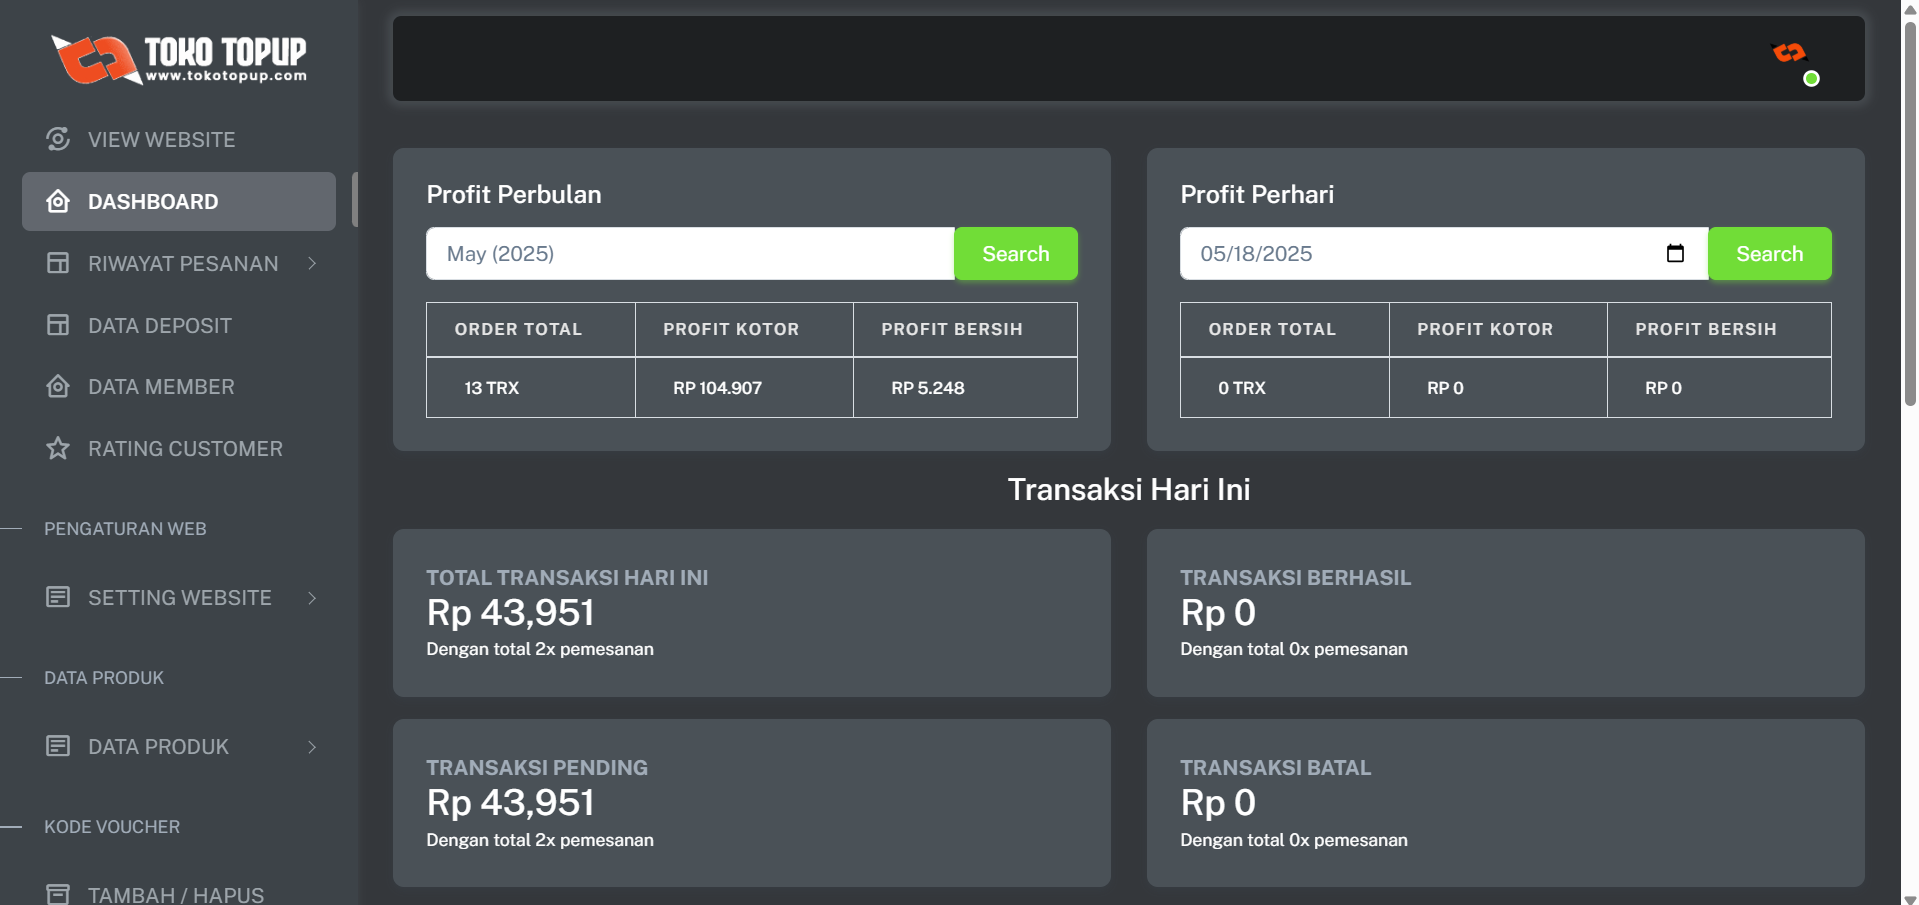Open the calendar picker in Profit Perhari
Image resolution: width=1919 pixels, height=905 pixels.
coord(1675,253)
